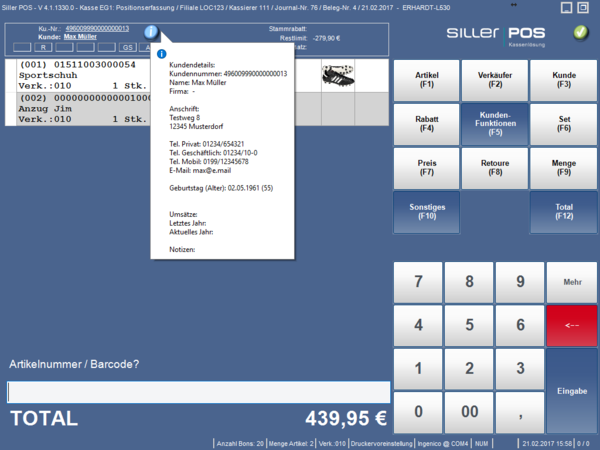Open Kunden-Funktionen (F5) menu

[x=490, y=123]
